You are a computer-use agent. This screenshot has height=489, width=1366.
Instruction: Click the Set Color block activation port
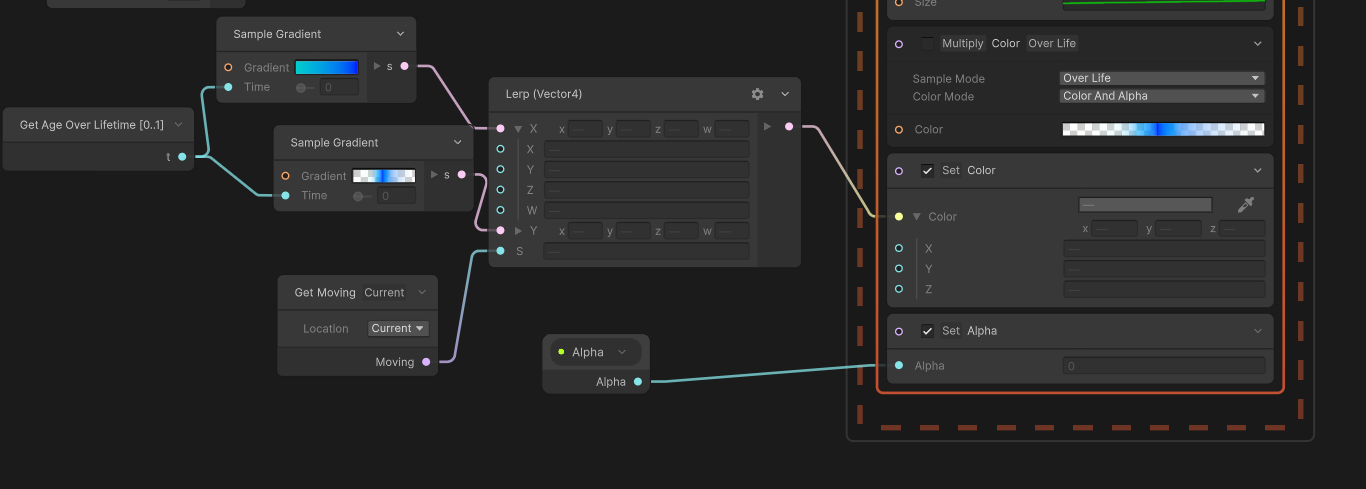pos(899,171)
